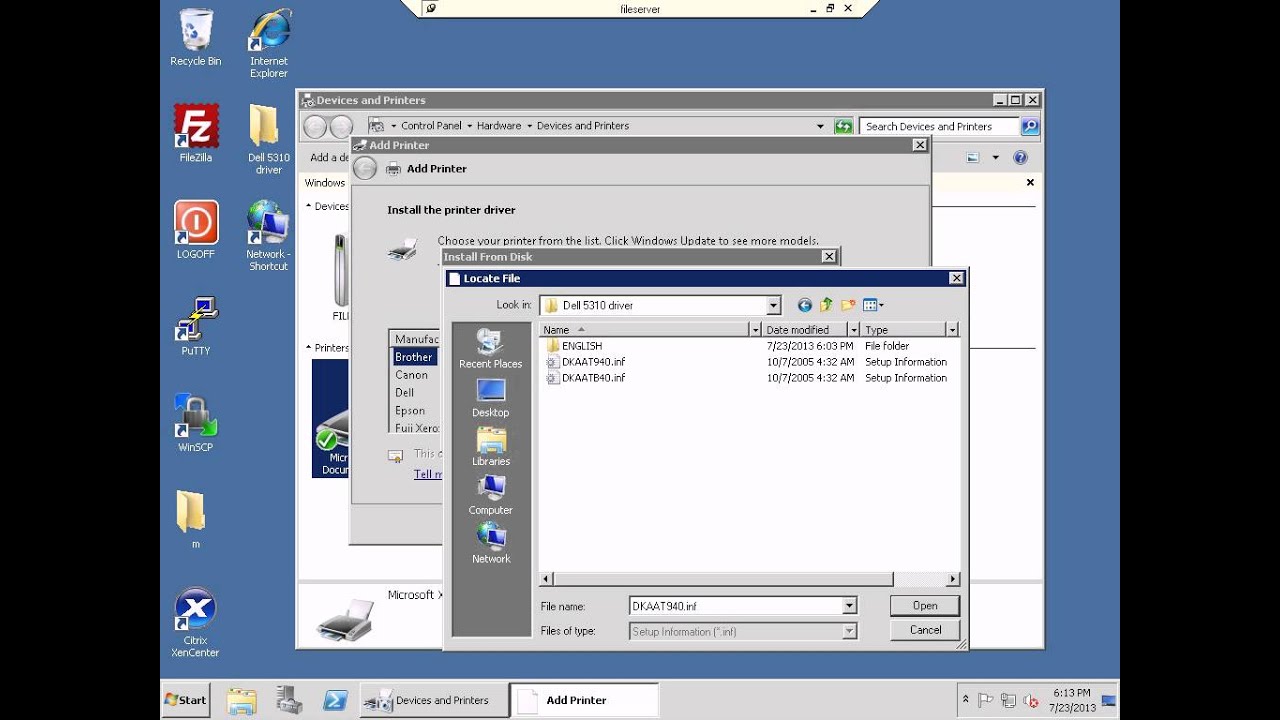This screenshot has height=720, width=1280.
Task: Go to Libraries in the places sidebar
Action: tap(490, 447)
